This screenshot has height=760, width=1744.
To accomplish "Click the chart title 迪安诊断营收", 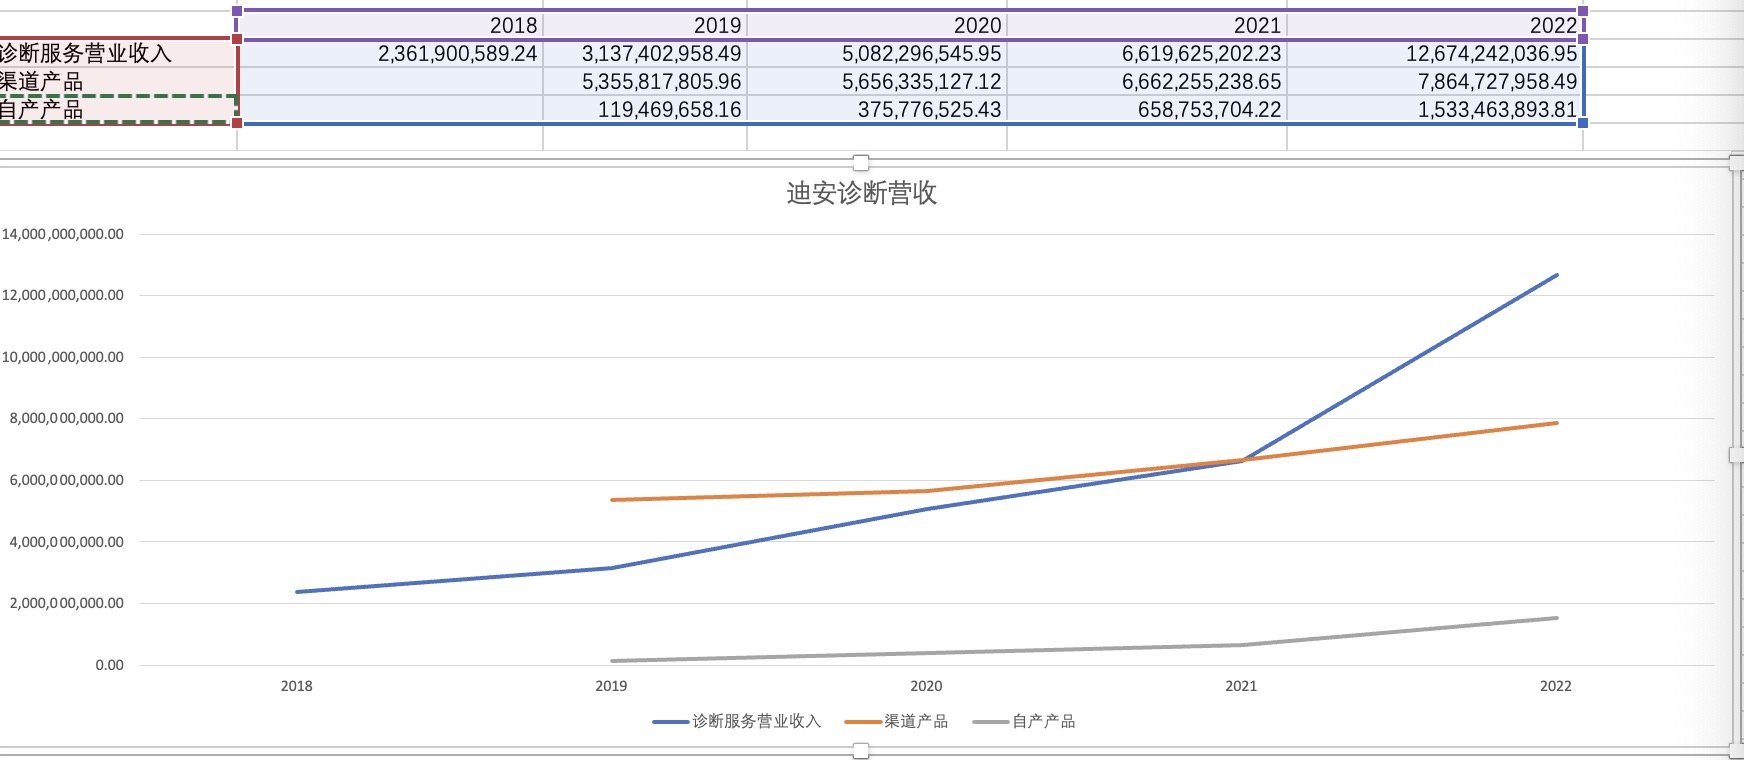I will tap(861, 193).
